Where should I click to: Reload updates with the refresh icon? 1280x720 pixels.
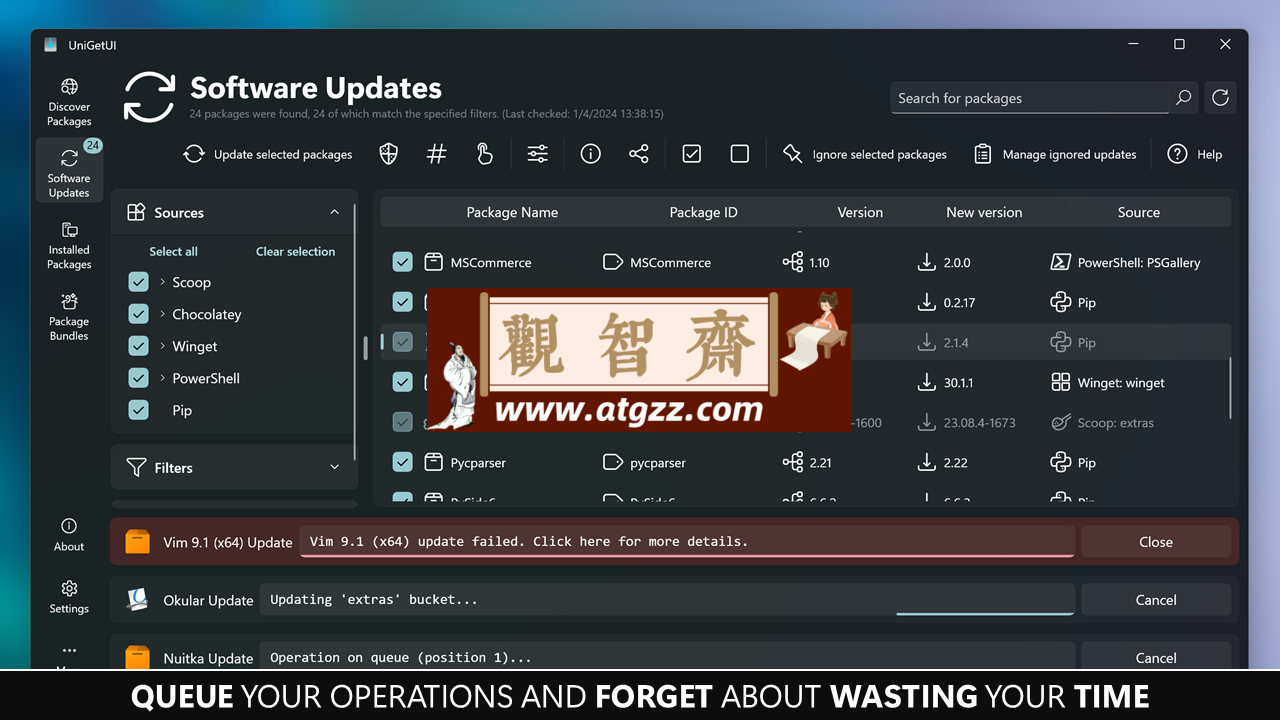point(1220,98)
